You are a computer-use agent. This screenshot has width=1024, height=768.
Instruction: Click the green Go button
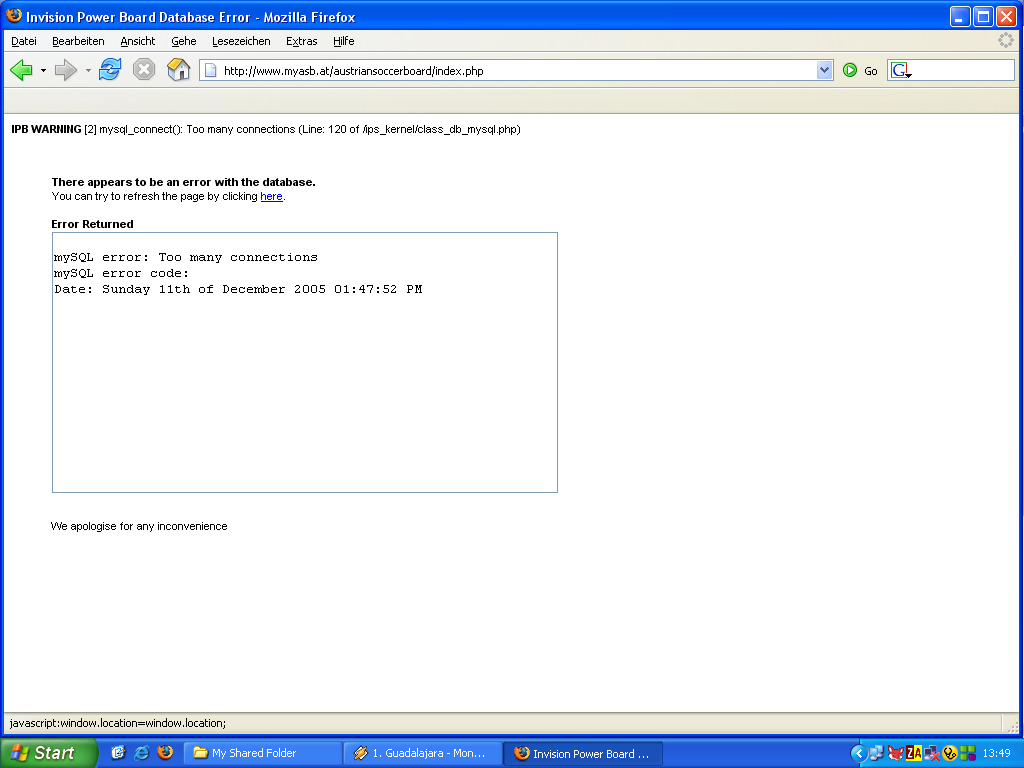click(859, 71)
